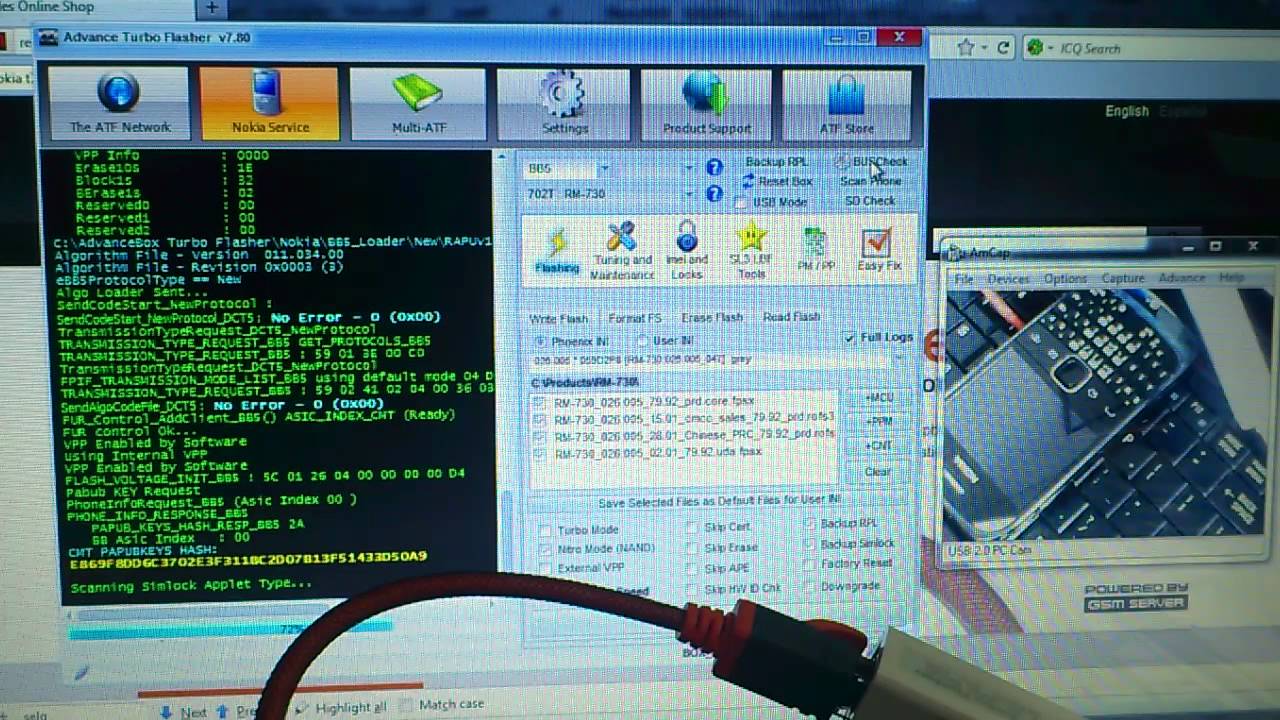Open the Capture menu in AmCap

click(x=1122, y=278)
